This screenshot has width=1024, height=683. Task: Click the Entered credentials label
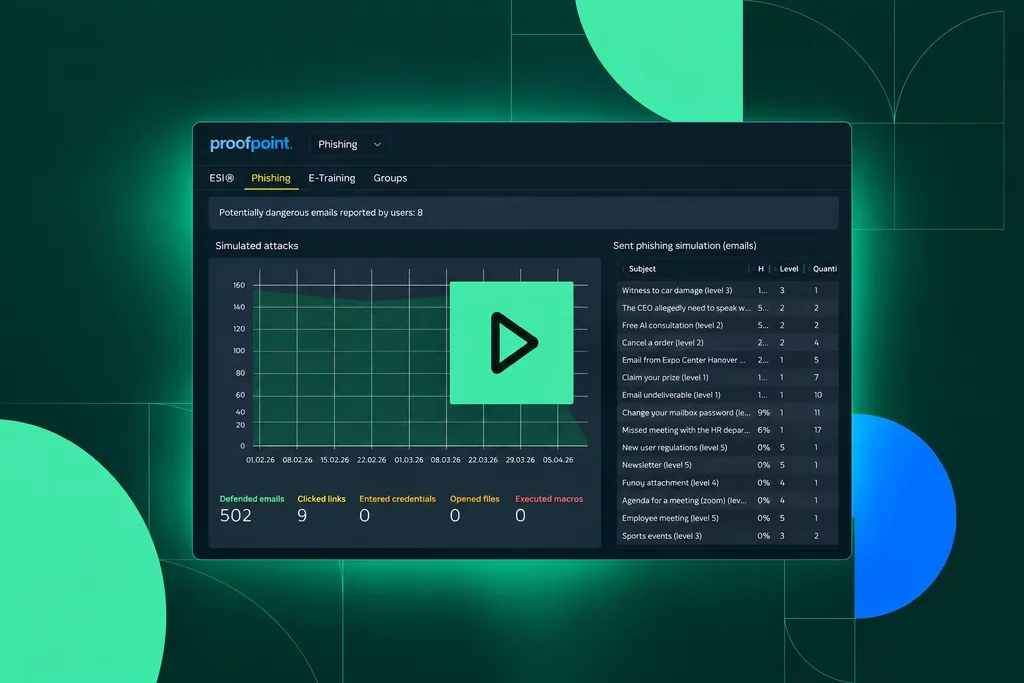point(397,499)
